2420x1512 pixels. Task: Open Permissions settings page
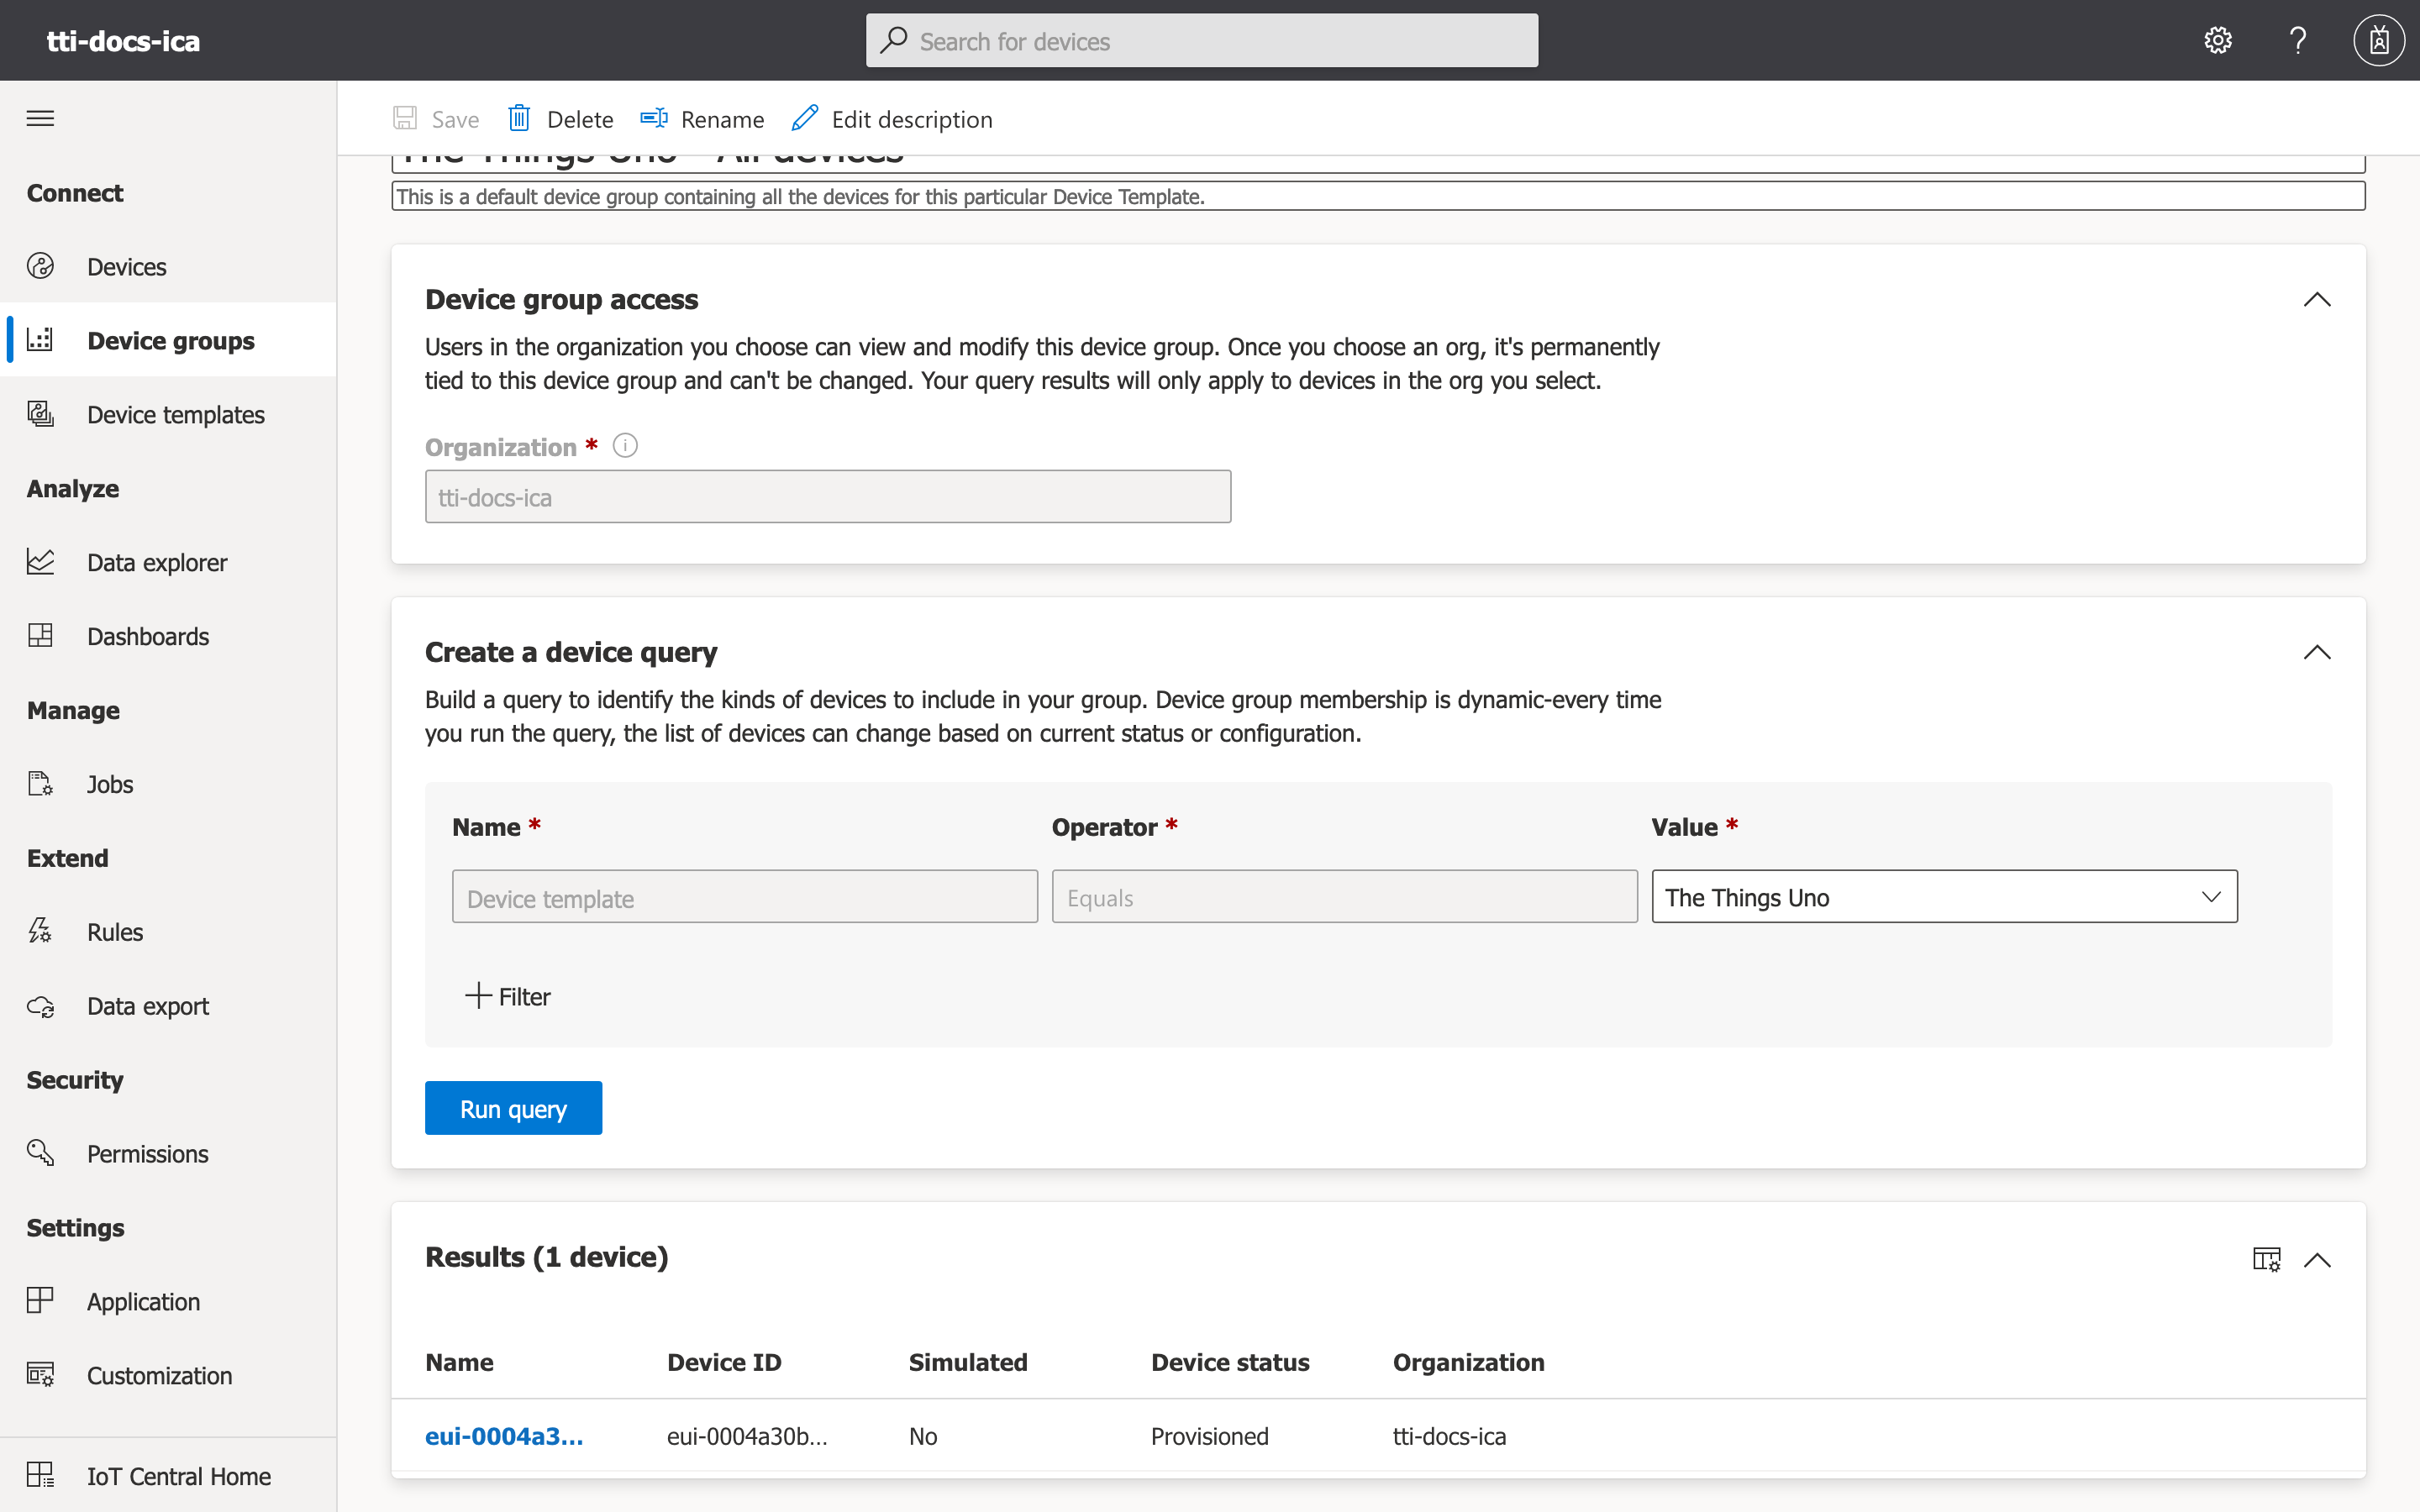146,1153
